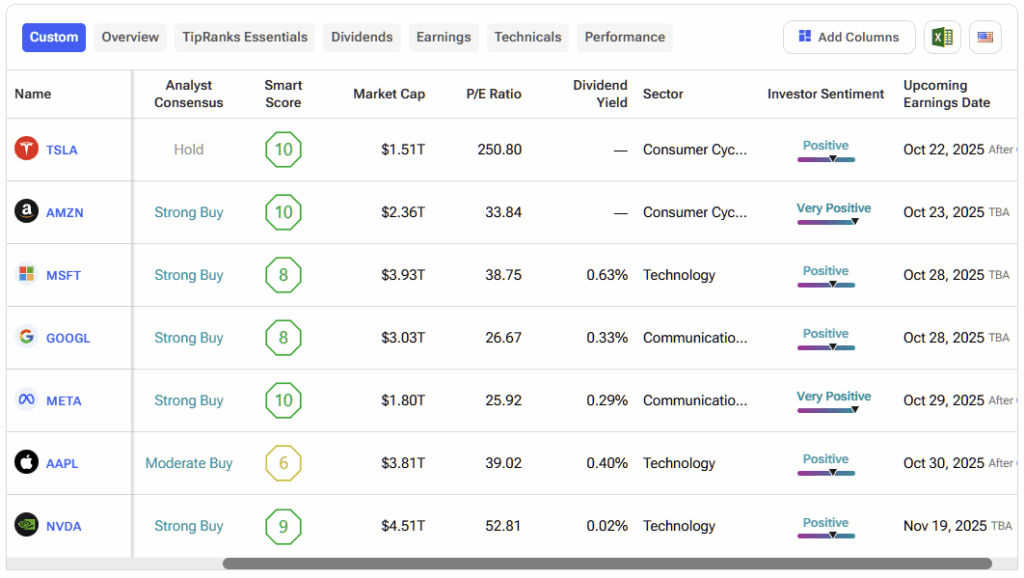Sort by Market Cap column header
This screenshot has height=578, width=1024.
[x=389, y=94]
